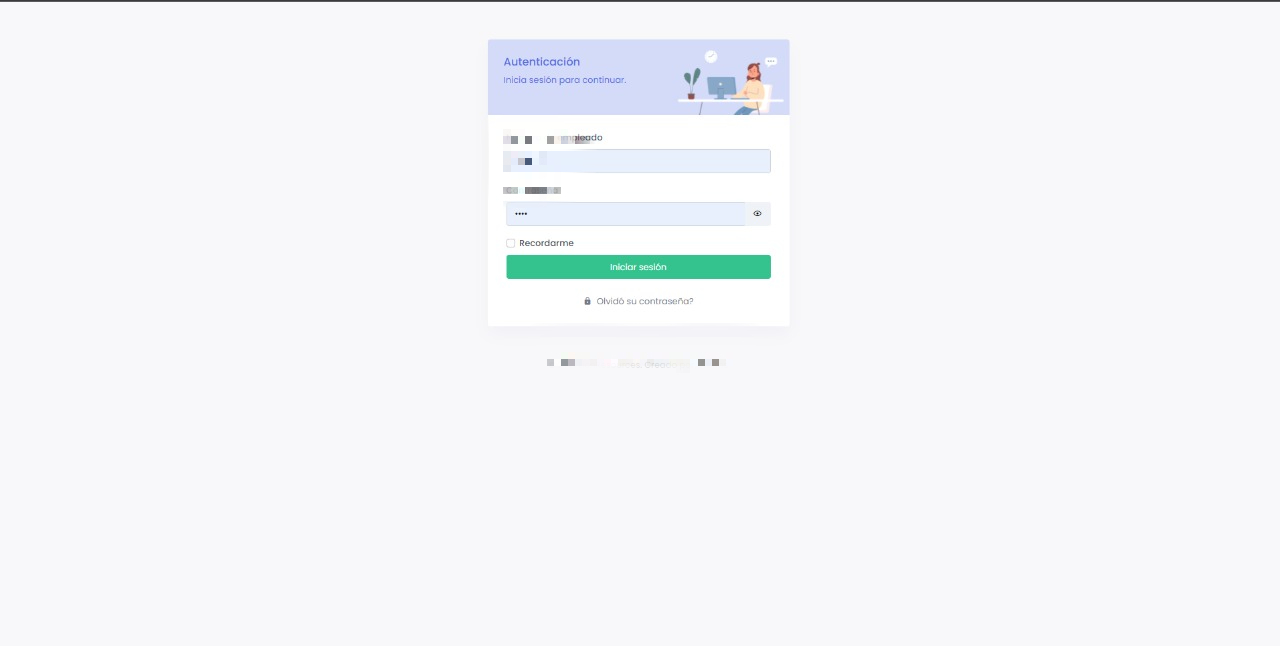The width and height of the screenshot is (1280, 646).
Task: Click the woman seated at the desk
Action: tap(752, 88)
